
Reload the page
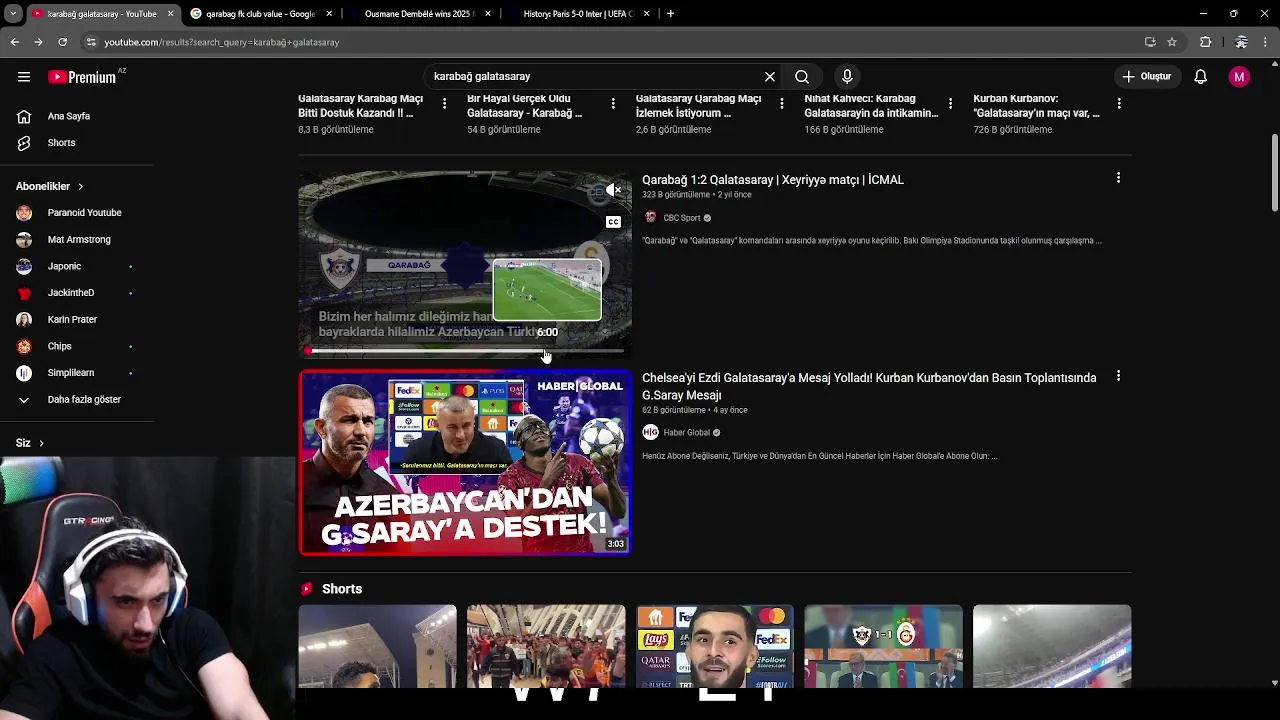click(62, 42)
